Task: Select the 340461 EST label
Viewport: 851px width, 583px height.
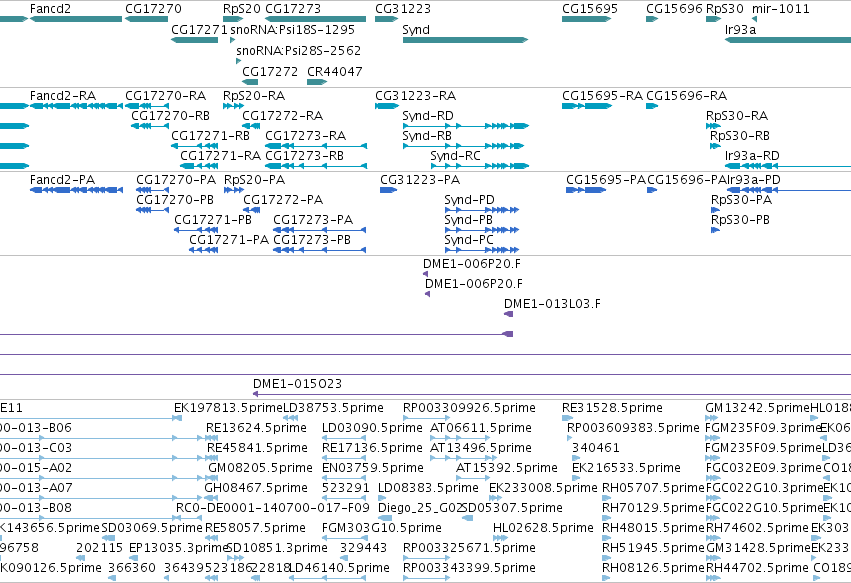Action: click(596, 448)
